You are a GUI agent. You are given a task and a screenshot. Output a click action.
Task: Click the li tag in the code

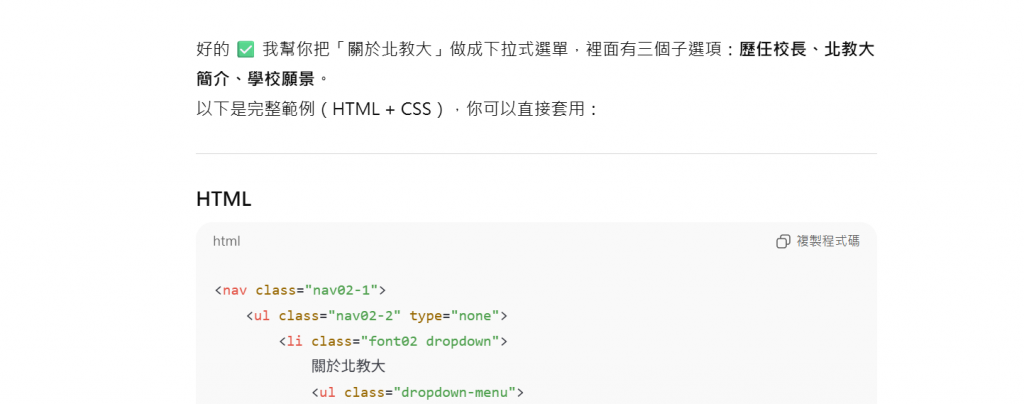pyautogui.click(x=295, y=341)
